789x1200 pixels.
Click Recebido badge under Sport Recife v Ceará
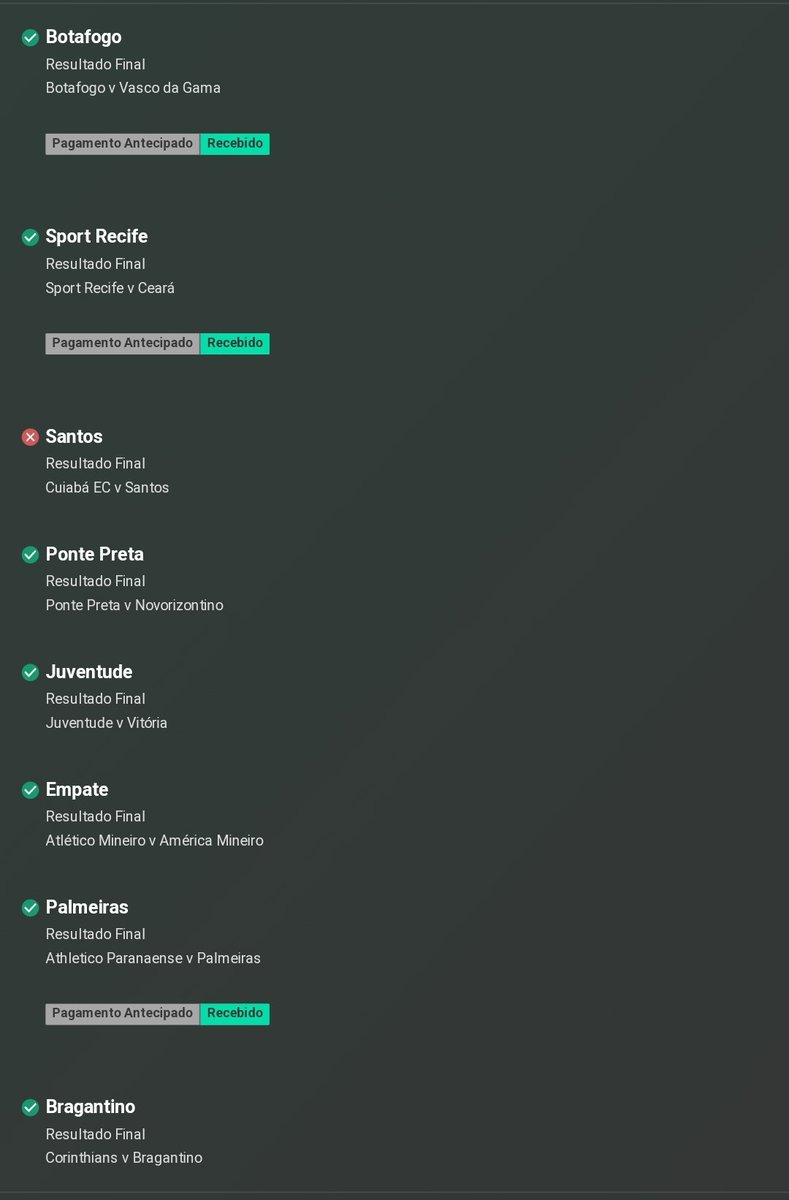point(235,343)
